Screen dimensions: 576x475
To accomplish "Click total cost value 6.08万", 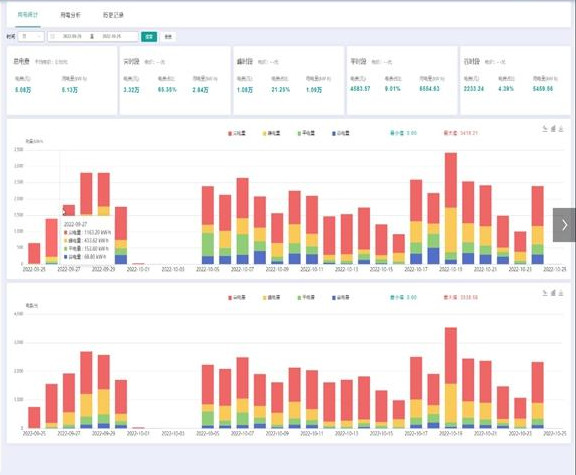I will click(23, 90).
